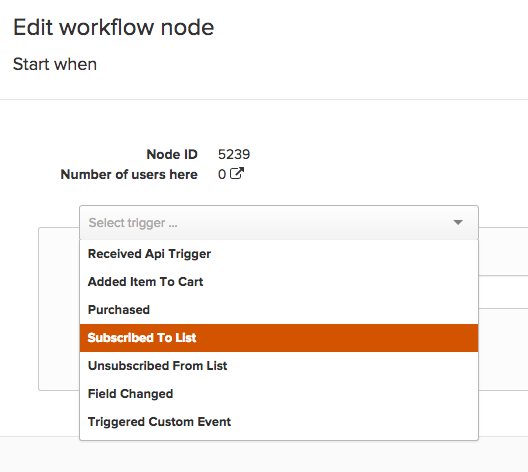Select the Purchased trigger option
This screenshot has height=472, width=528.
(279, 310)
